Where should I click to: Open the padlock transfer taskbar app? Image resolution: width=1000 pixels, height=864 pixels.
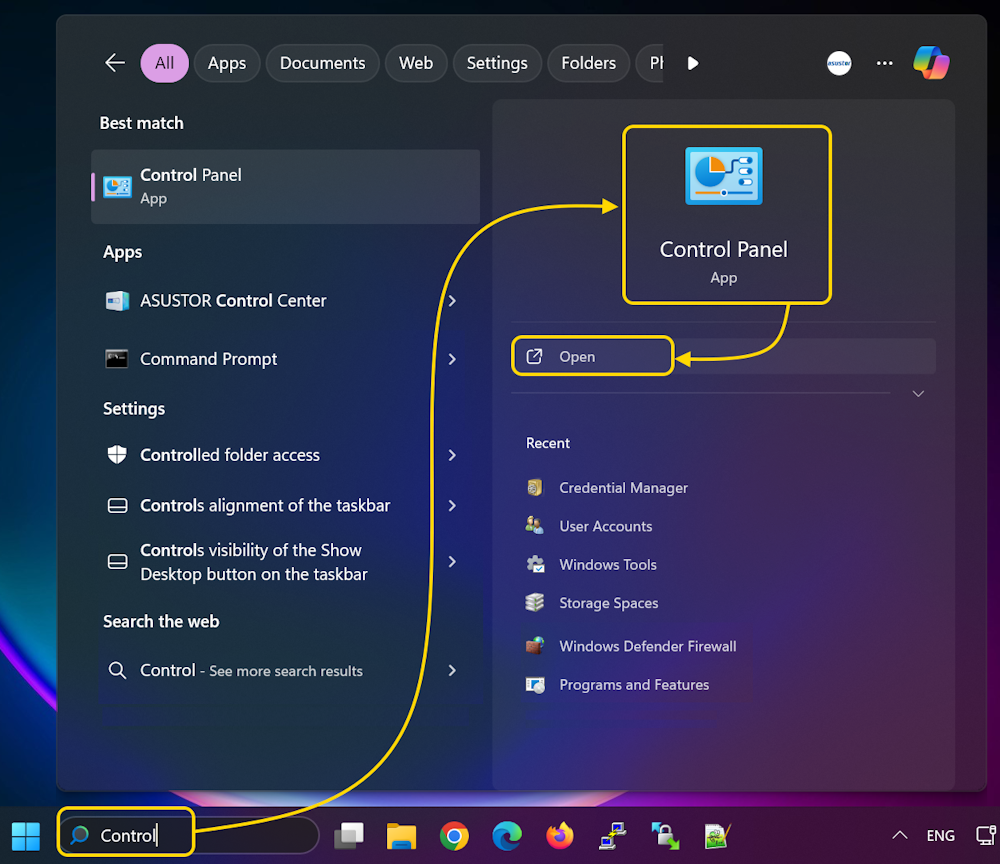point(665,836)
